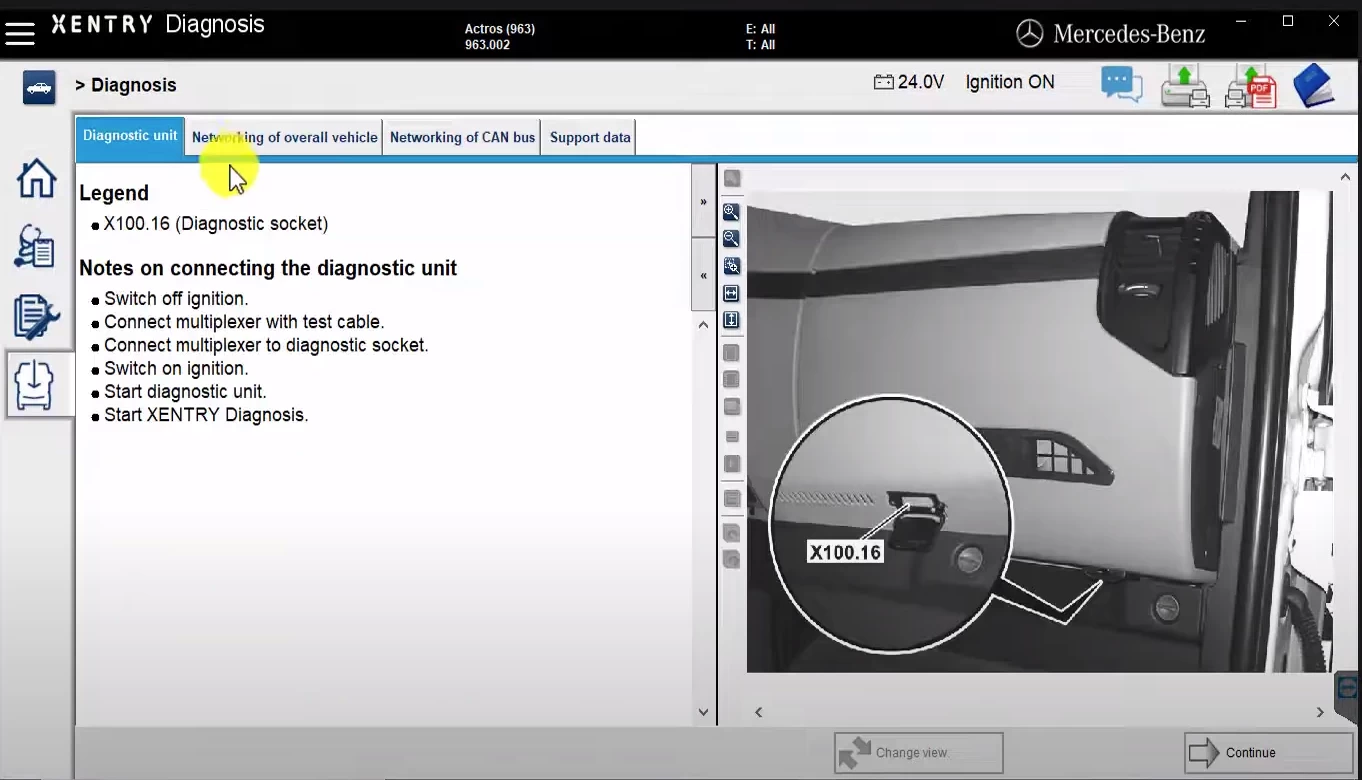Click the XENTRY Diagnosis title
This screenshot has height=780, width=1362.
(x=158, y=24)
